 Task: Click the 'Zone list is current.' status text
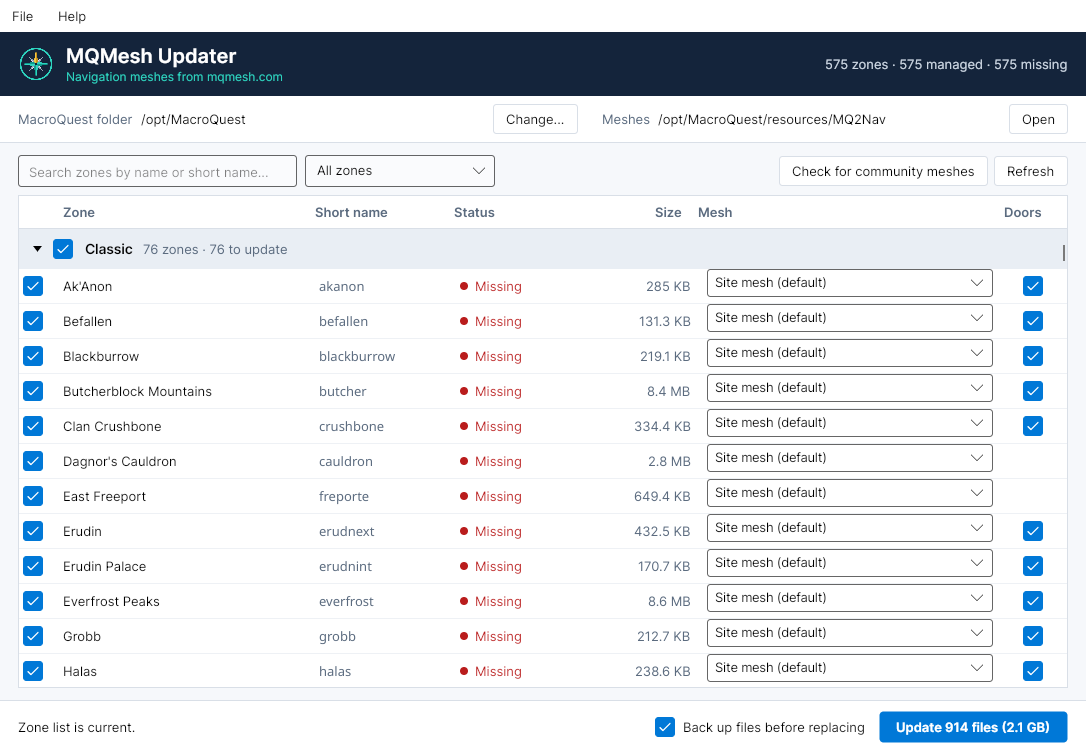pyautogui.click(x=76, y=727)
